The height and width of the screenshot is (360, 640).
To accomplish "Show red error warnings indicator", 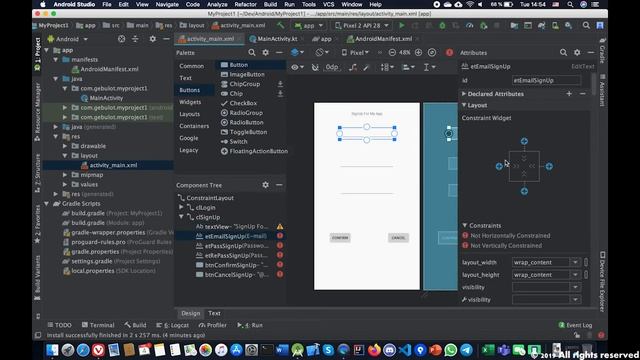I will (x=449, y=53).
